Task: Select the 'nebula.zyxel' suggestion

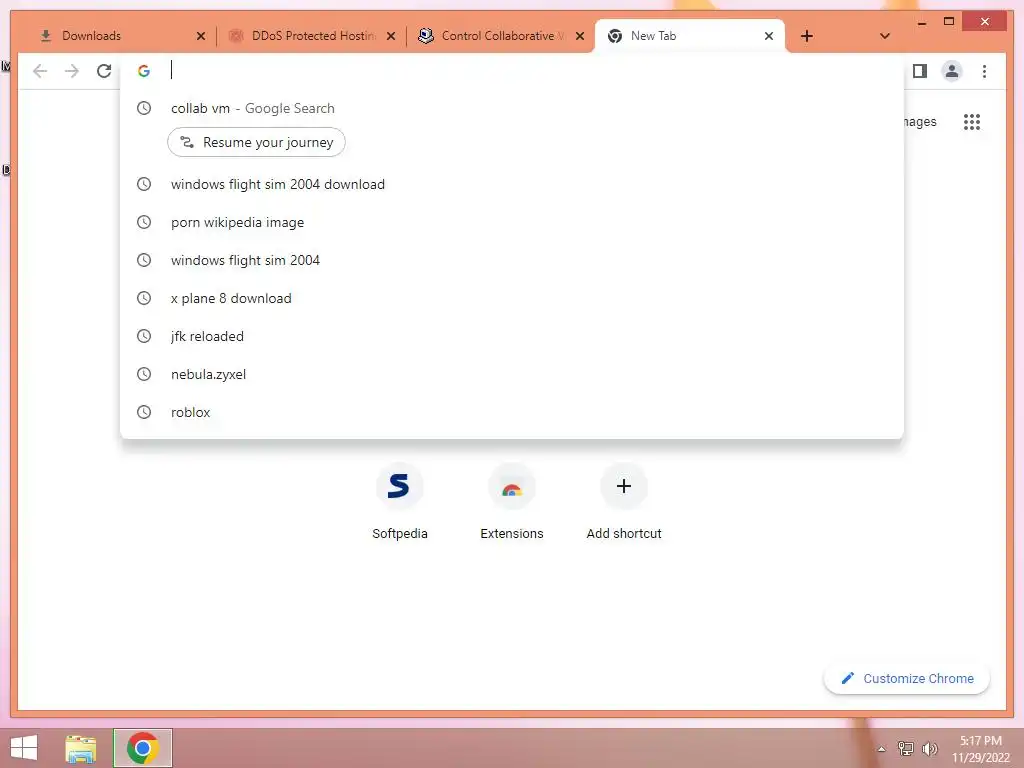Action: (x=512, y=374)
